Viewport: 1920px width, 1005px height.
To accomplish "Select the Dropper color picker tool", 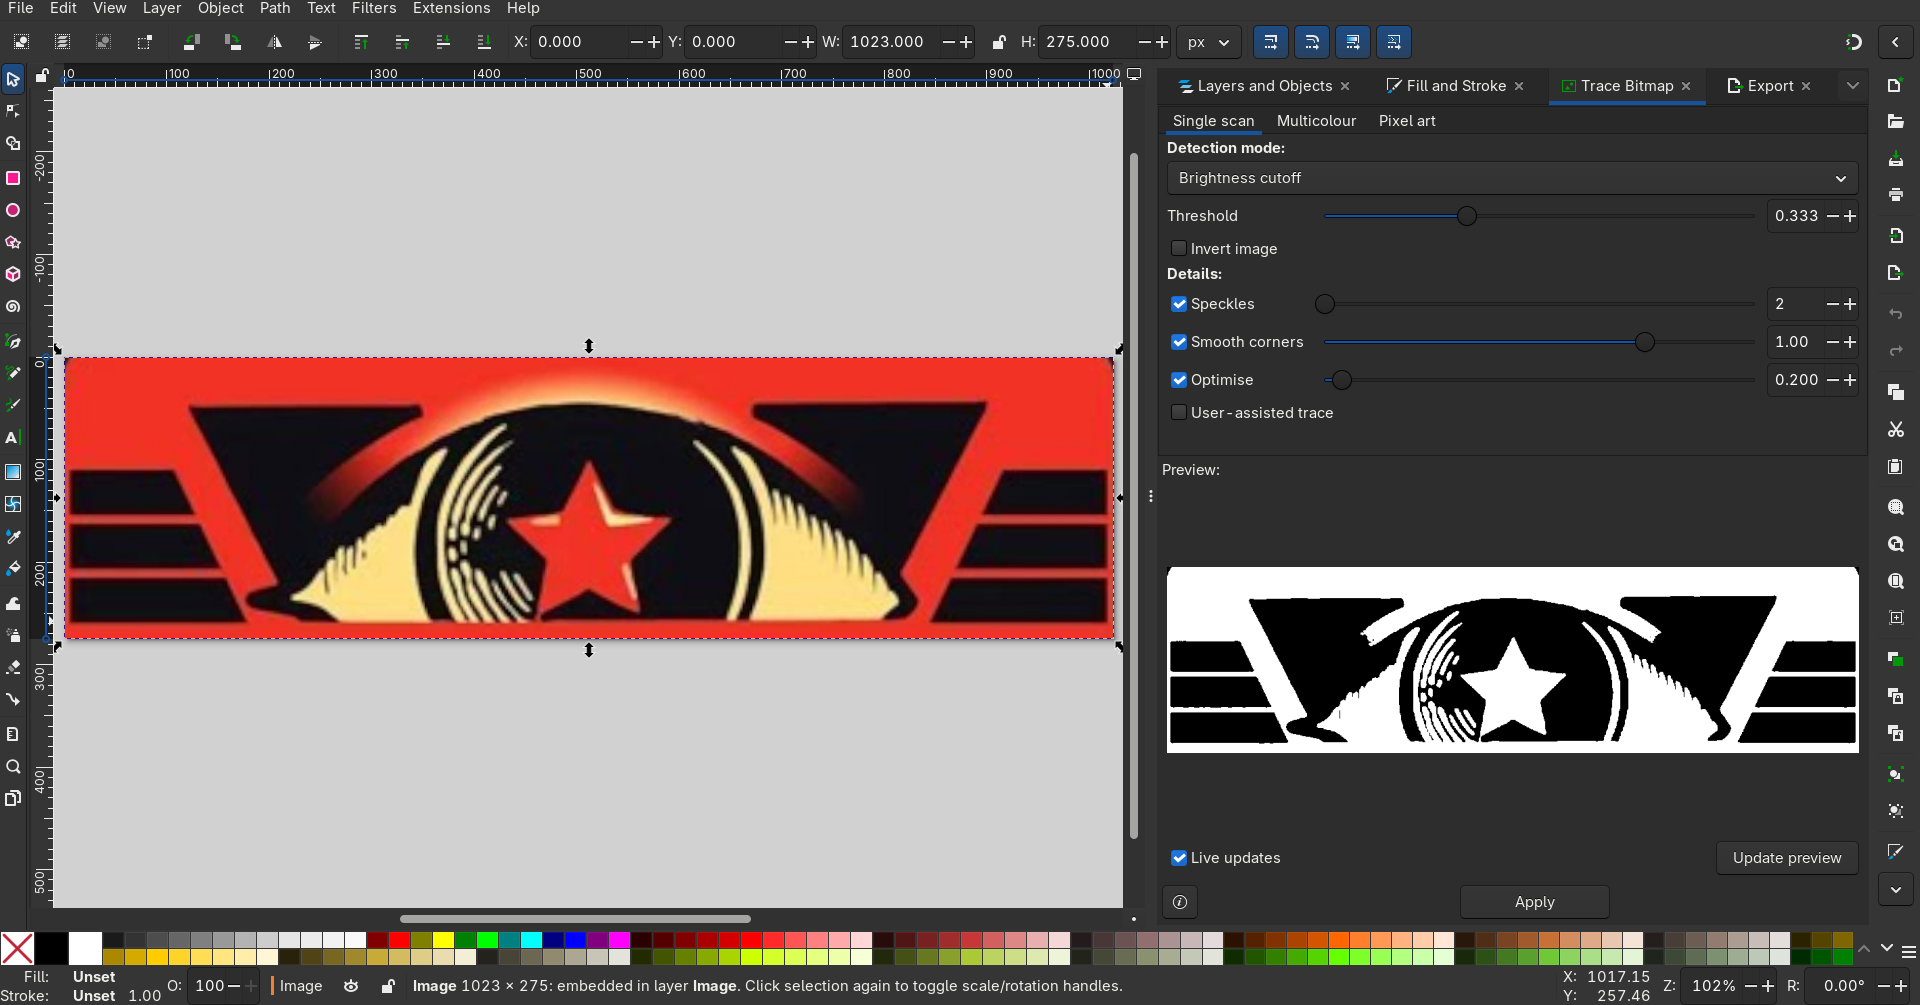I will click(13, 537).
